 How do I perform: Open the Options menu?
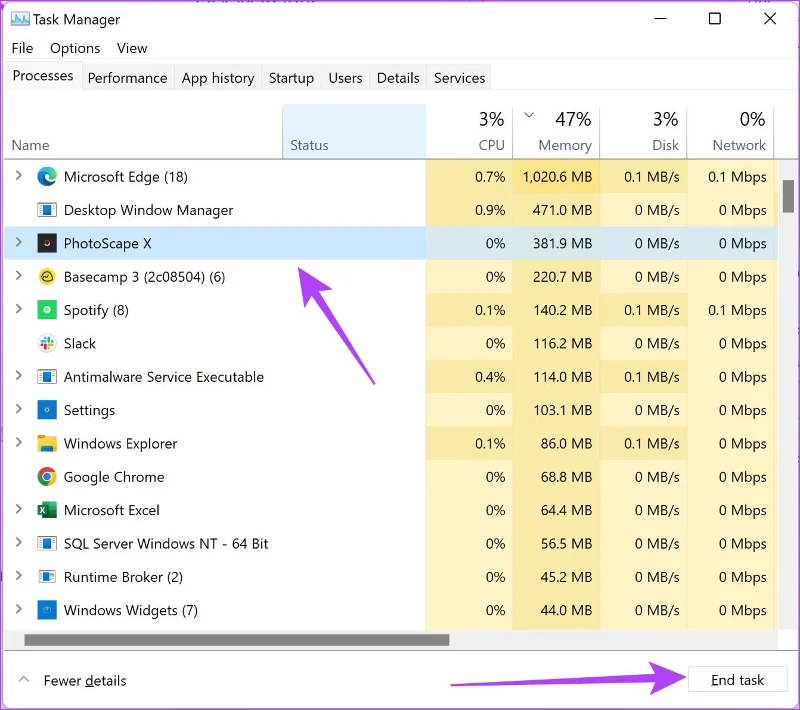point(75,48)
